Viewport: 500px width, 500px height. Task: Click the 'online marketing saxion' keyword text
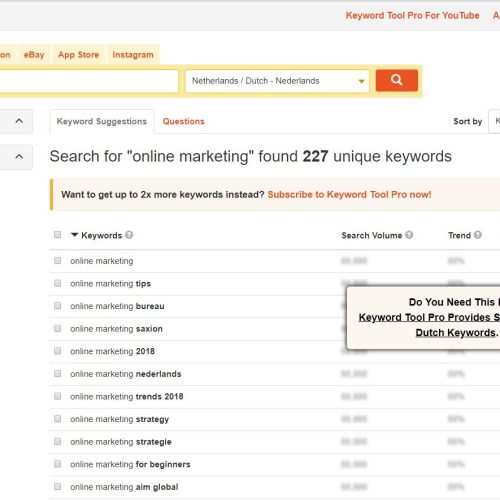tap(116, 329)
